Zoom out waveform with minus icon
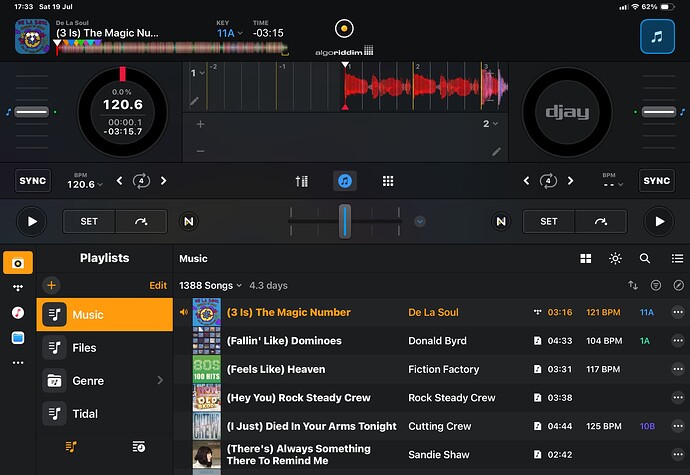This screenshot has width=690, height=475. point(200,151)
